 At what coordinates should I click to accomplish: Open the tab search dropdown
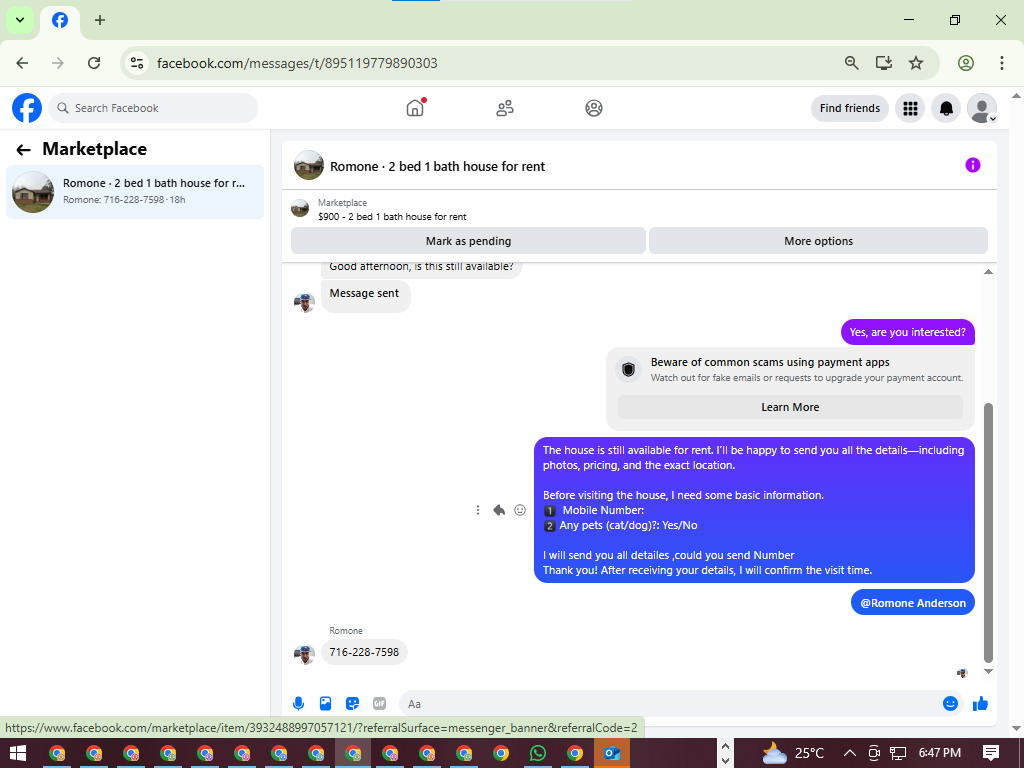pyautogui.click(x=20, y=20)
